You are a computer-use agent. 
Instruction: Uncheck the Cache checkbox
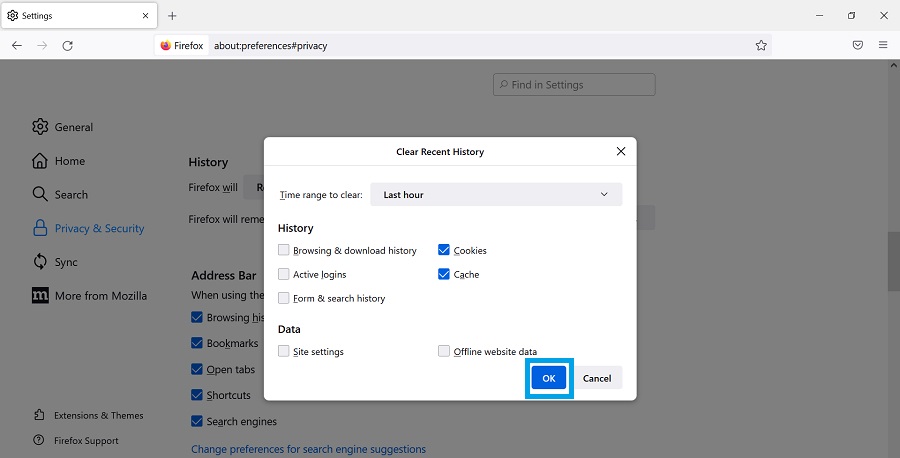(x=444, y=274)
